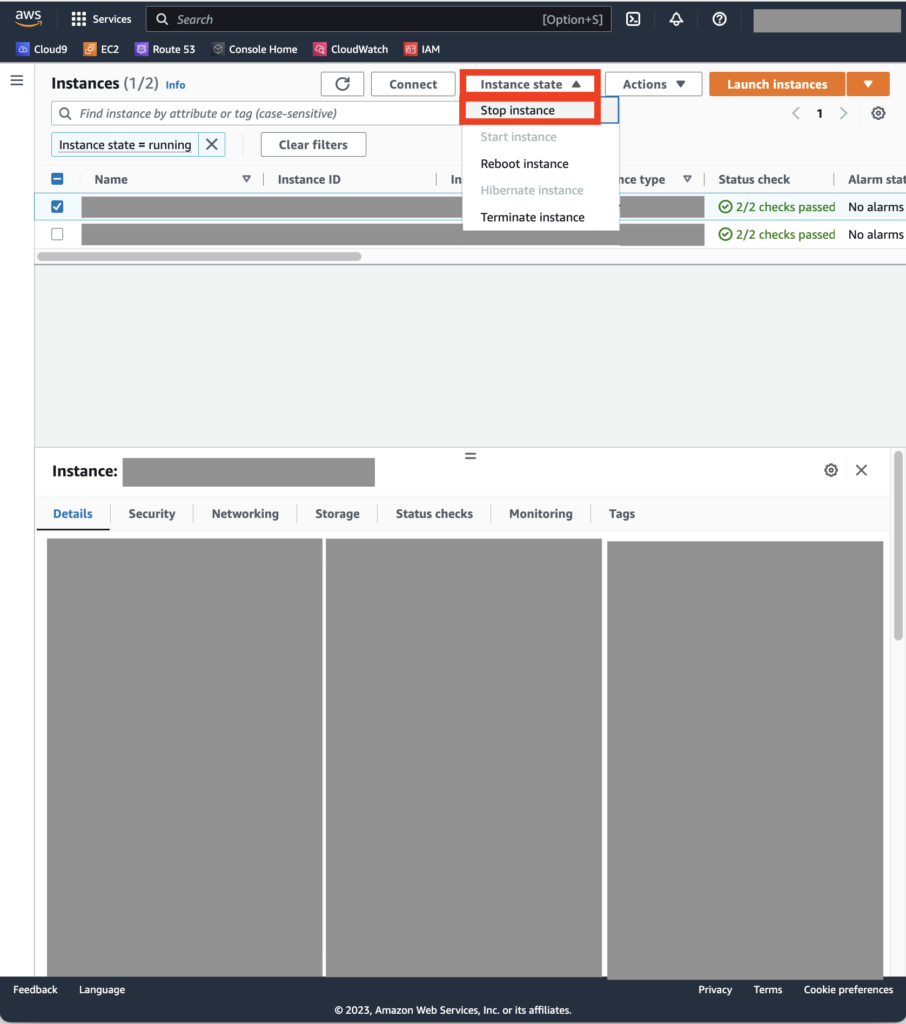Open the Console Home shortcut
906x1024 pixels.
255,49
